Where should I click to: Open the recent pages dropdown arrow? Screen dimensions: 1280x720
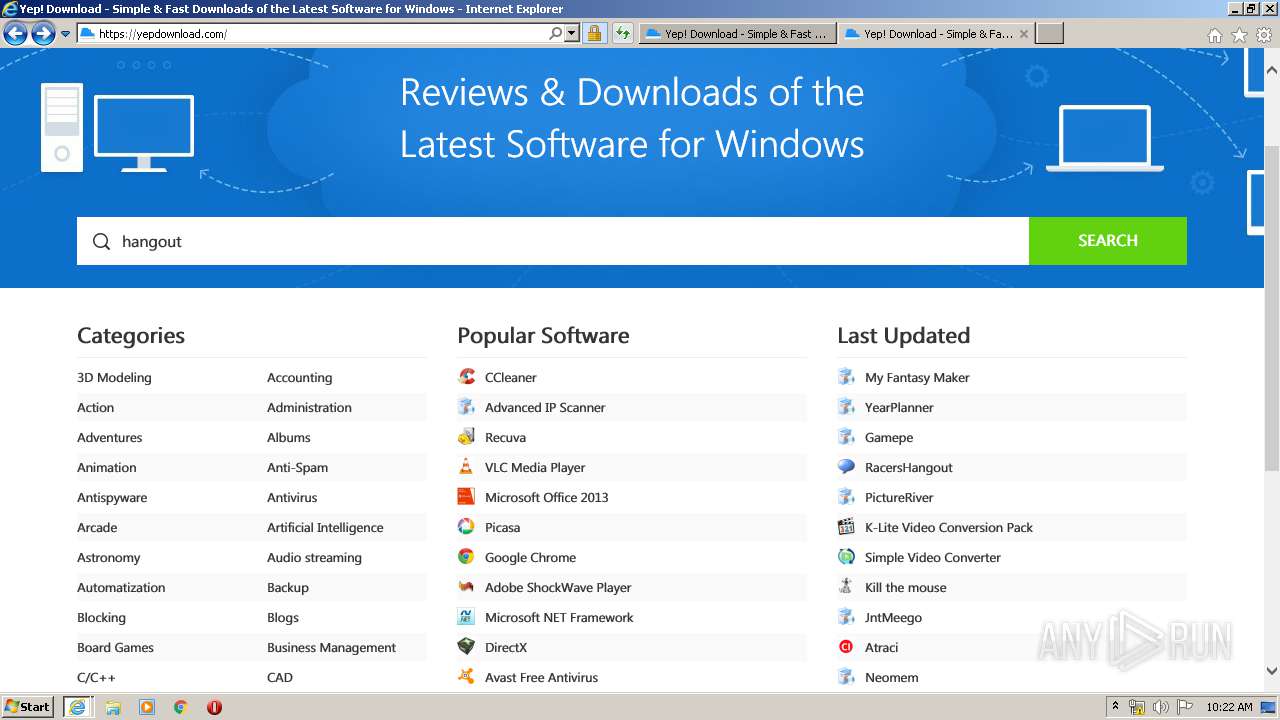click(x=66, y=33)
